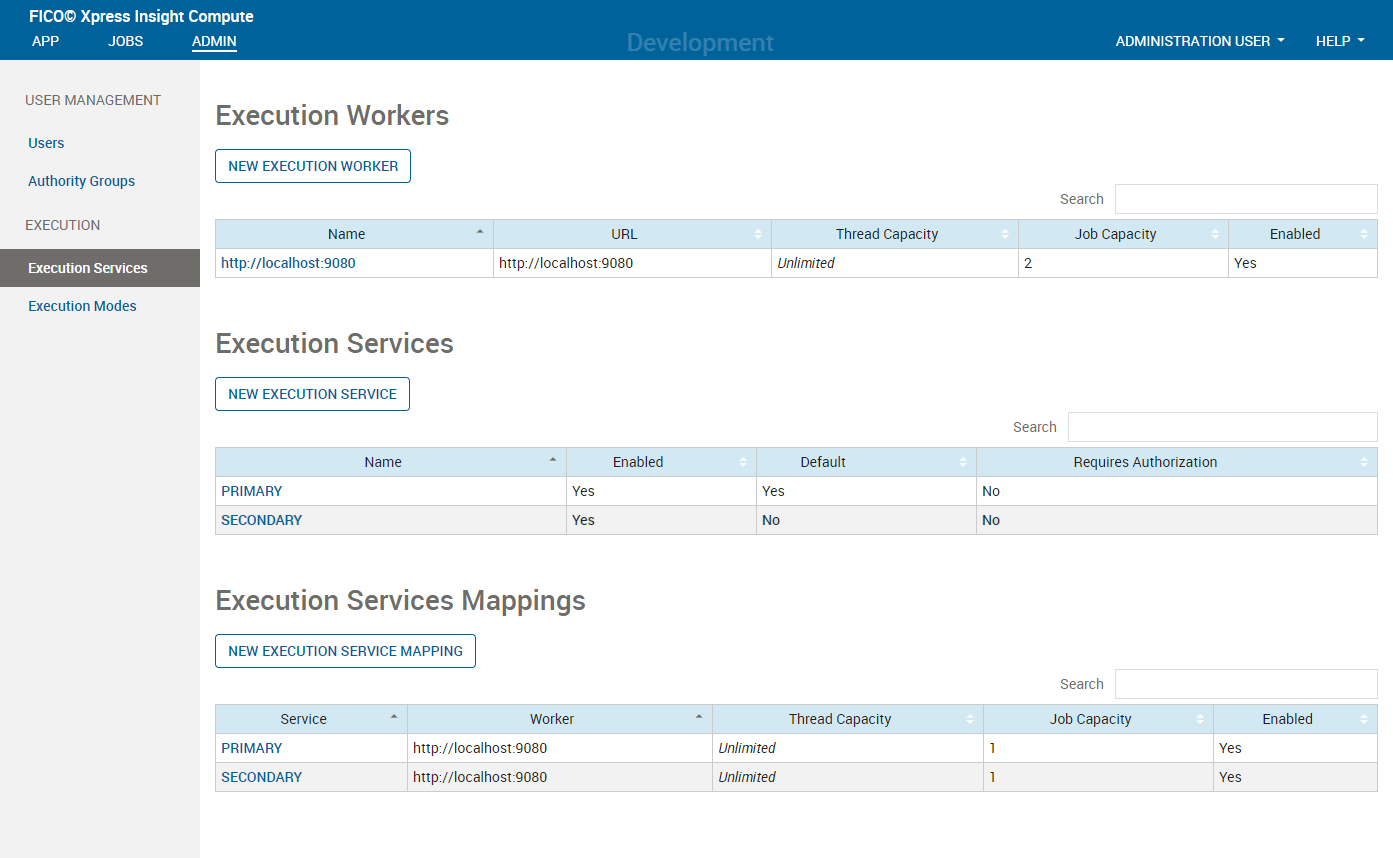Sort workers table by Job Capacity

[1123, 234]
